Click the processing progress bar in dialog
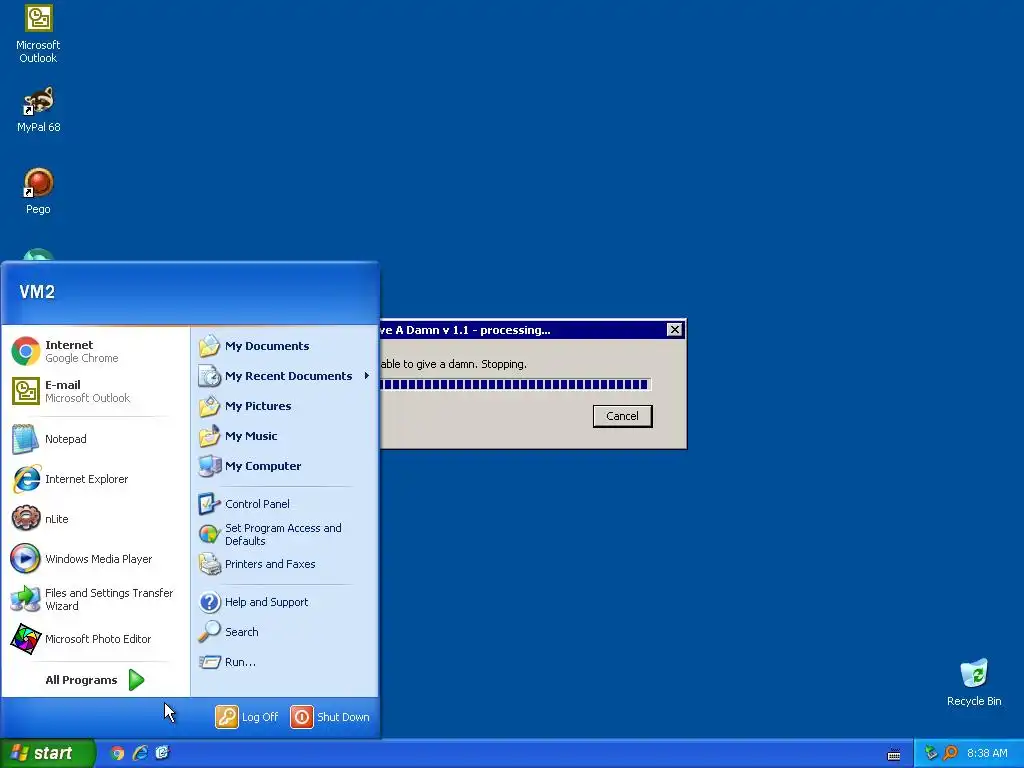This screenshot has height=768, width=1024. tap(515, 385)
